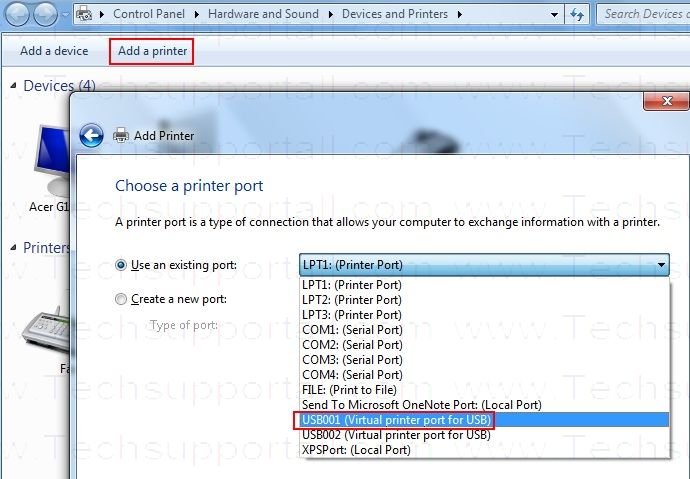Select the Acer monitor device icon
The height and width of the screenshot is (479, 690).
coord(52,161)
